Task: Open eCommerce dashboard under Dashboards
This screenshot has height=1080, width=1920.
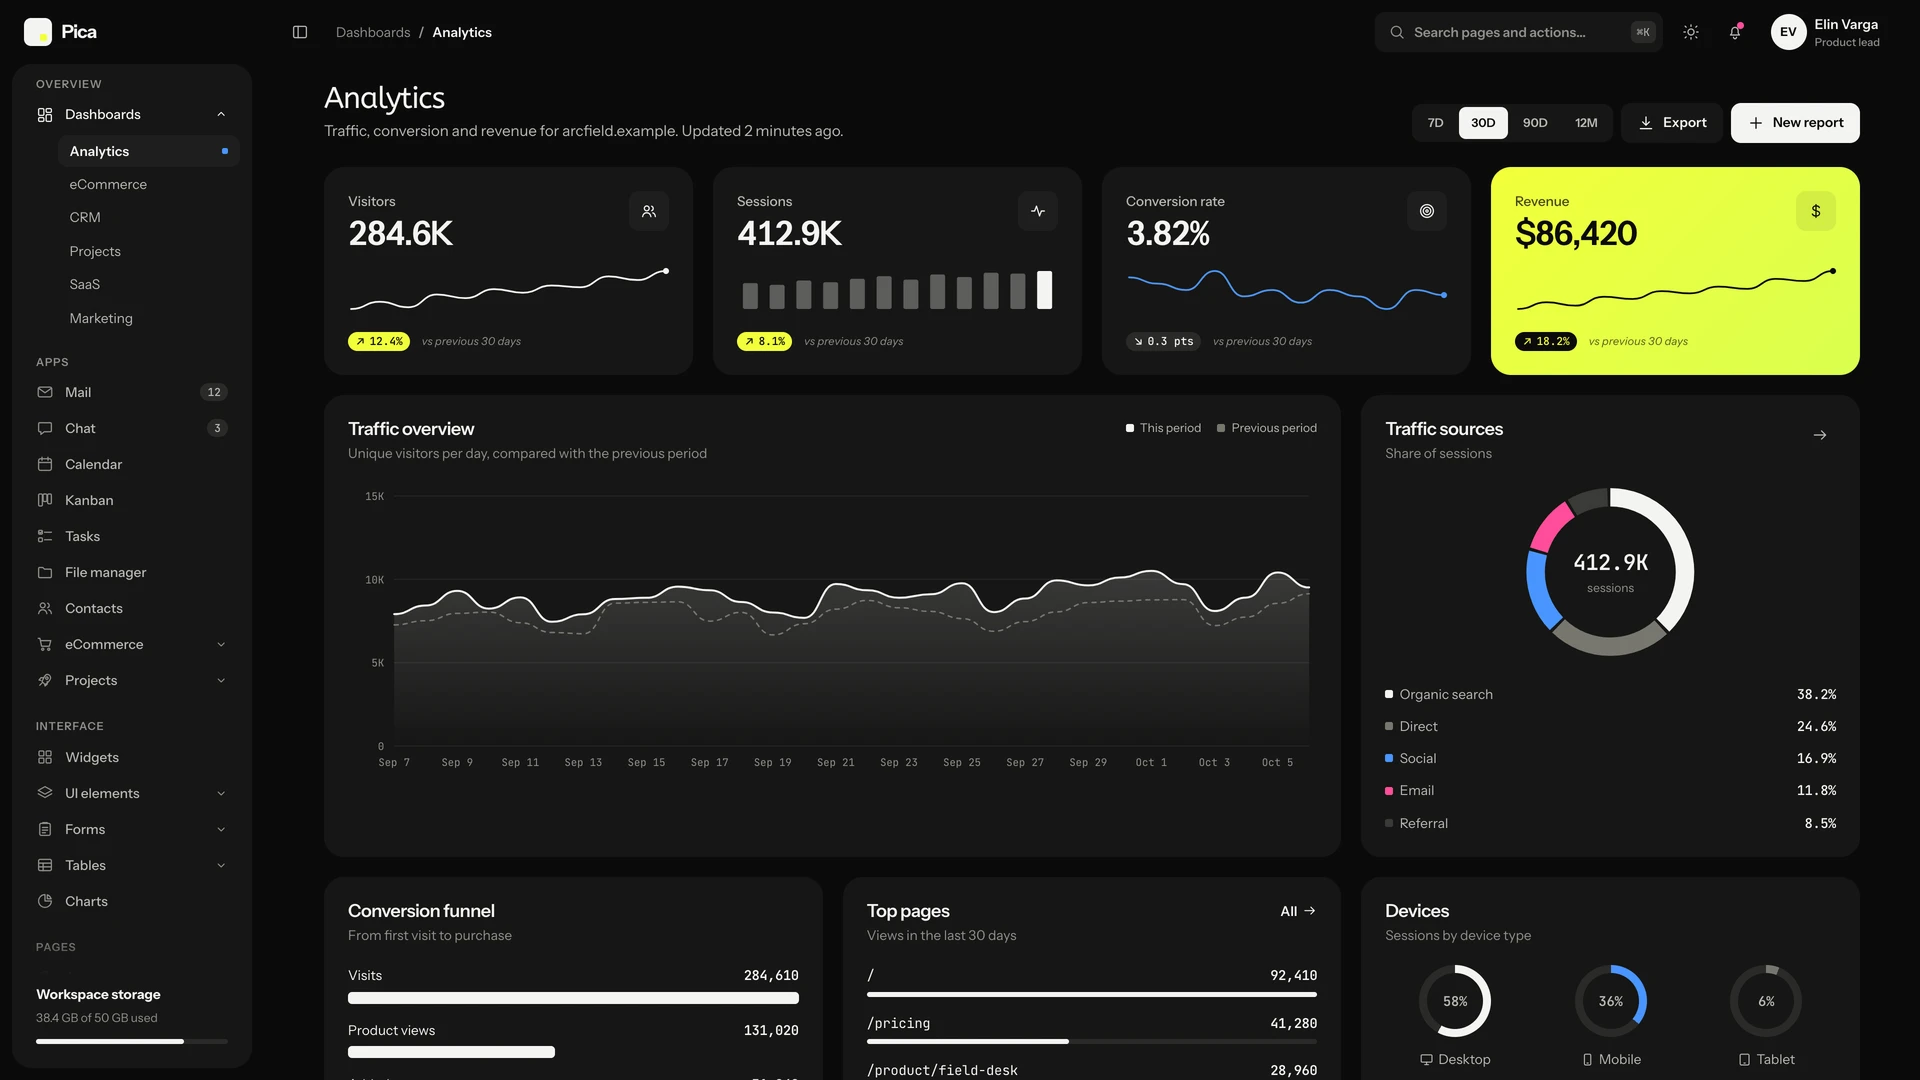Action: [x=148, y=184]
